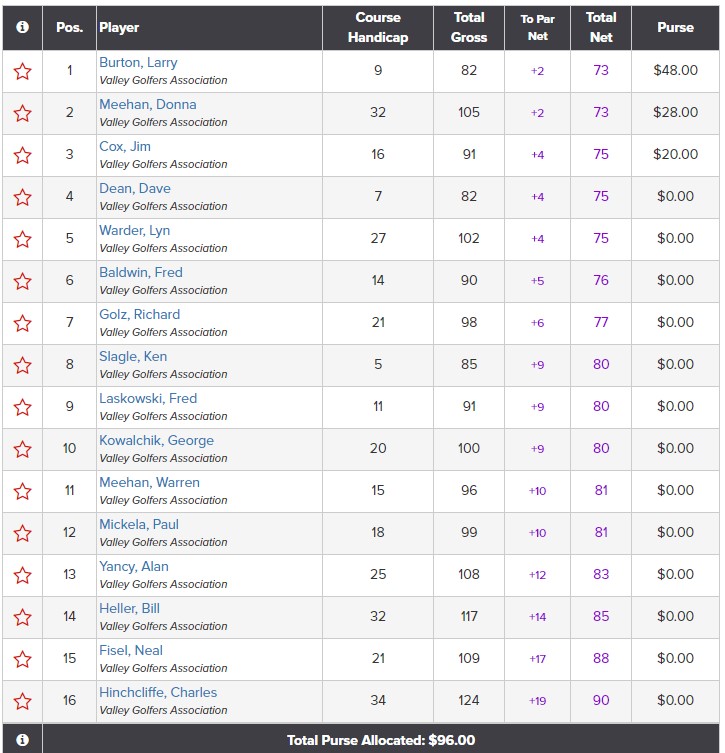Open Fisel, Neal player link
This screenshot has height=753, width=725.
[x=130, y=651]
